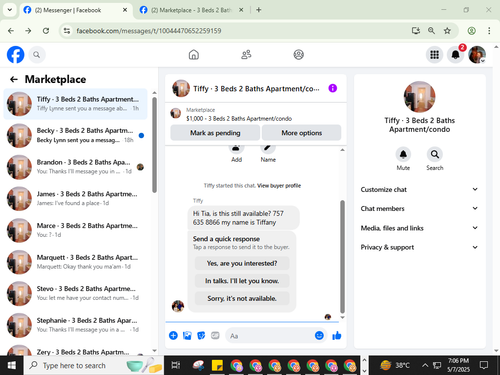This screenshot has height=375, width=500.
Task: Open Brandon conversation in chat list
Action: 75,167
